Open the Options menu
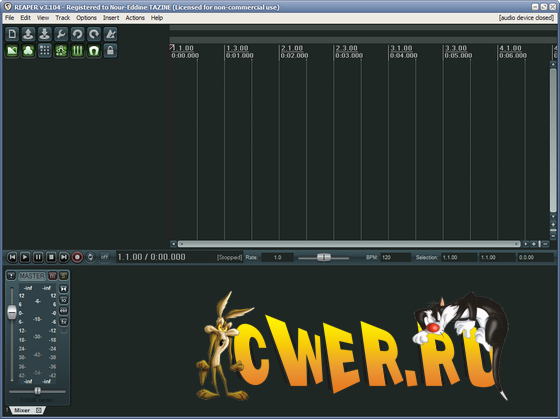 click(x=86, y=18)
